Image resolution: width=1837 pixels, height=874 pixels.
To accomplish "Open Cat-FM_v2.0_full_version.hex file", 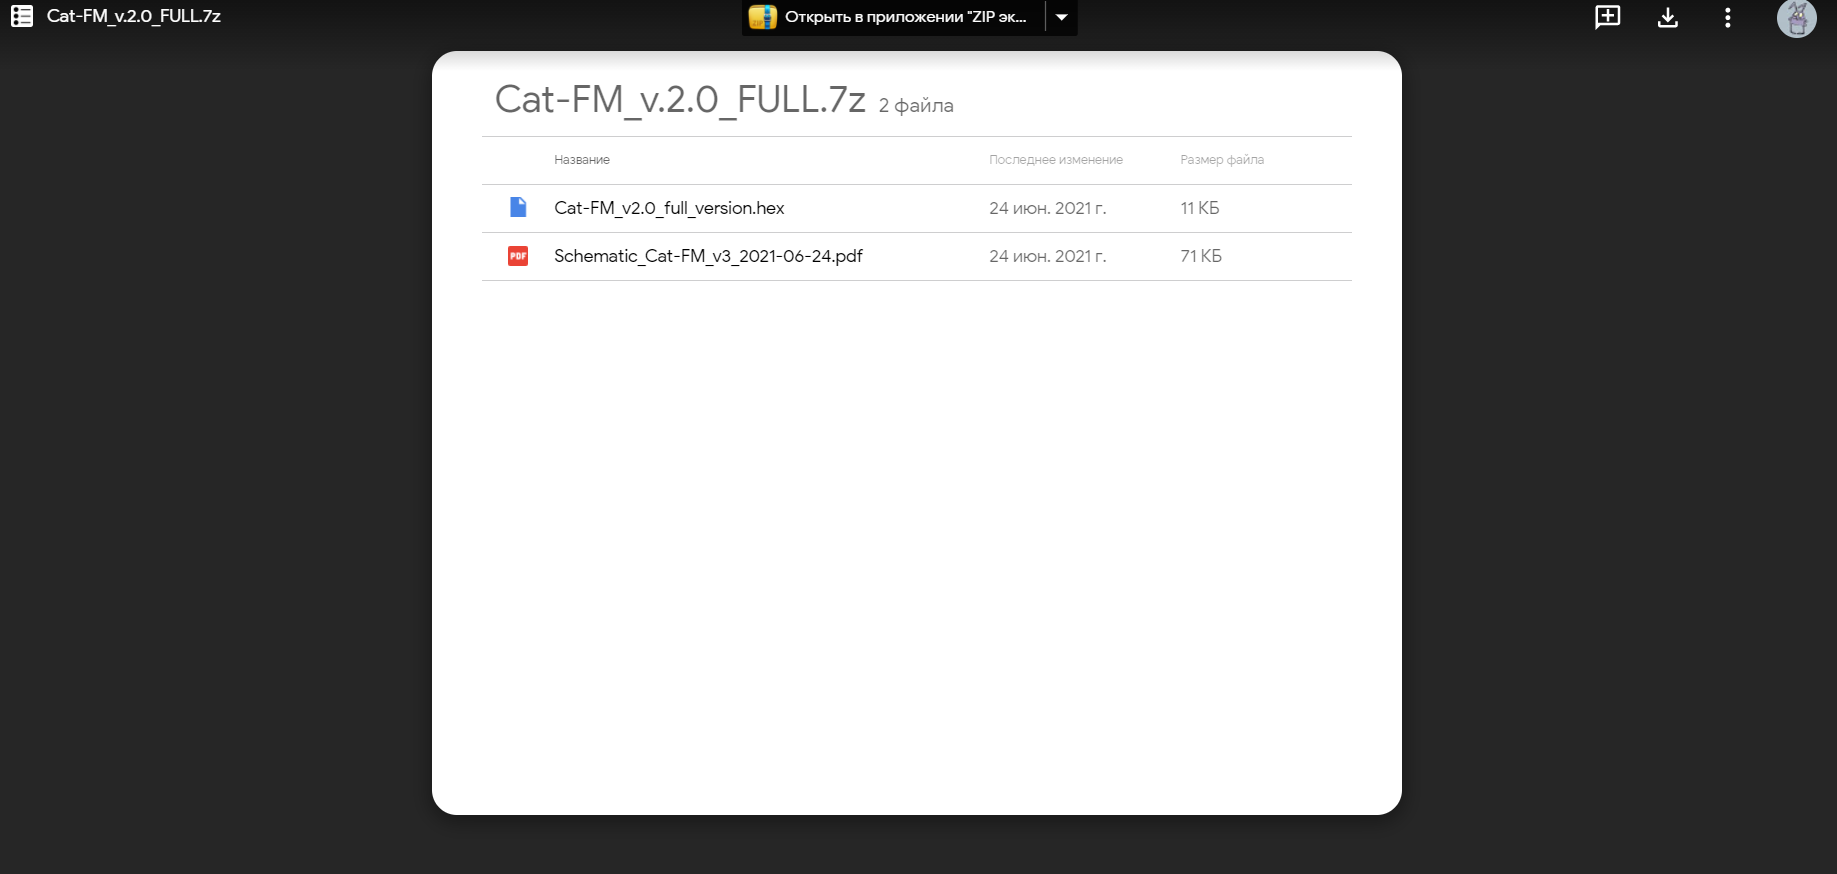I will coord(669,208).
